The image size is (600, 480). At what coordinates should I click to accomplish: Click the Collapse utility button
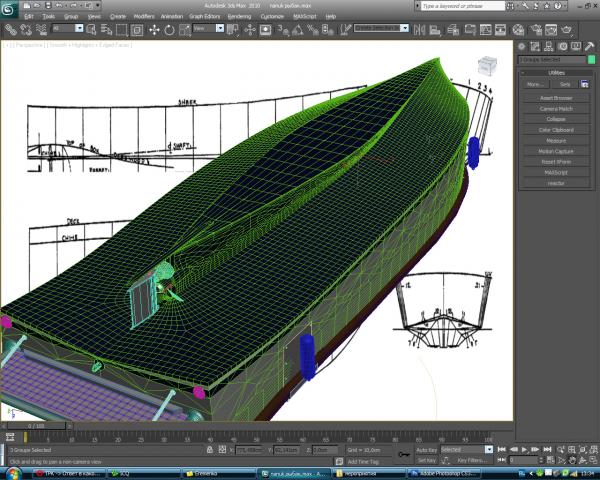[556, 119]
